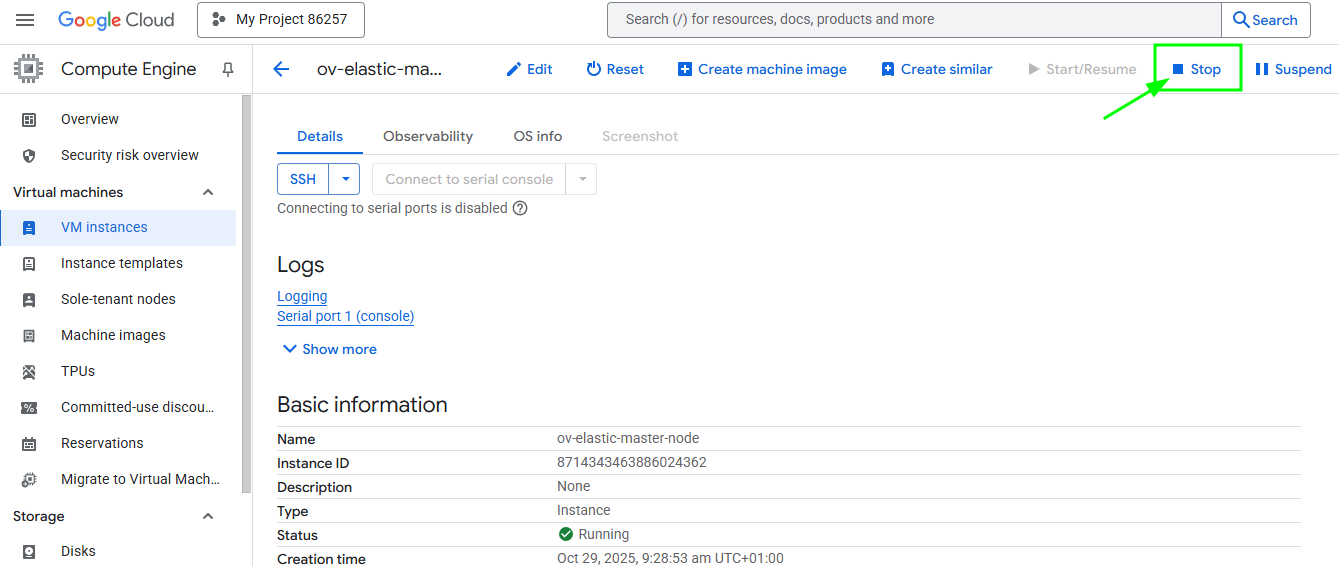
Task: Open the SSH options dropdown arrow
Action: click(344, 179)
